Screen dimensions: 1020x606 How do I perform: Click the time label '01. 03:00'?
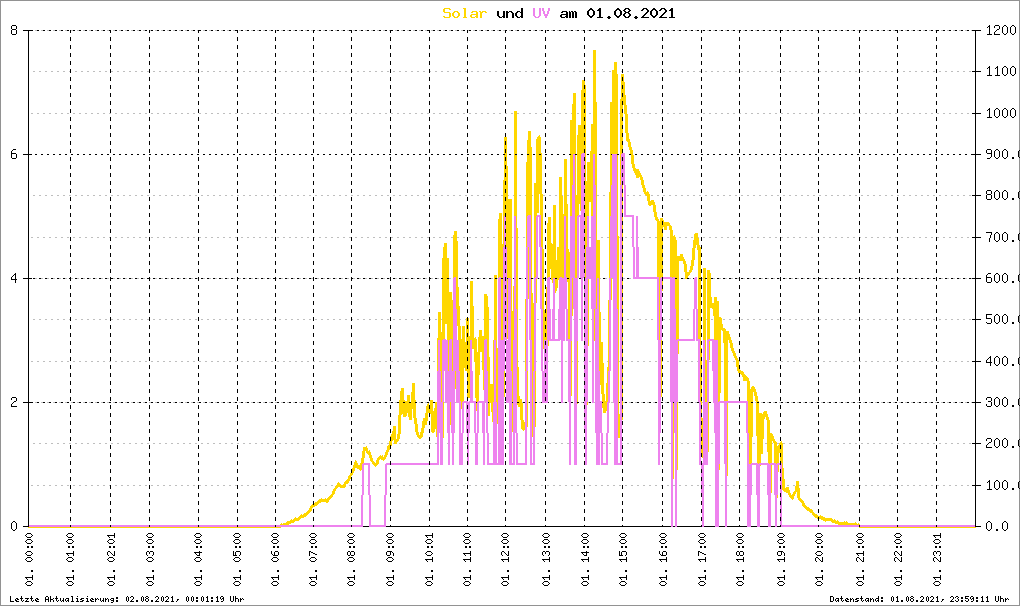(150, 559)
